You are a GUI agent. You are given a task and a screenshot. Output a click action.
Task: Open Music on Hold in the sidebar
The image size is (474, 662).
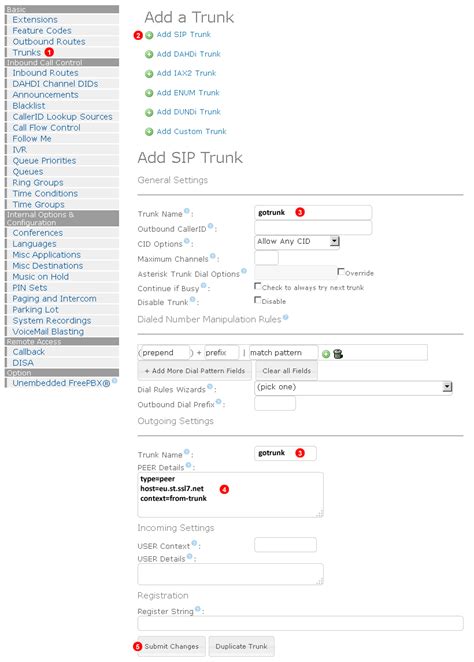(x=40, y=277)
